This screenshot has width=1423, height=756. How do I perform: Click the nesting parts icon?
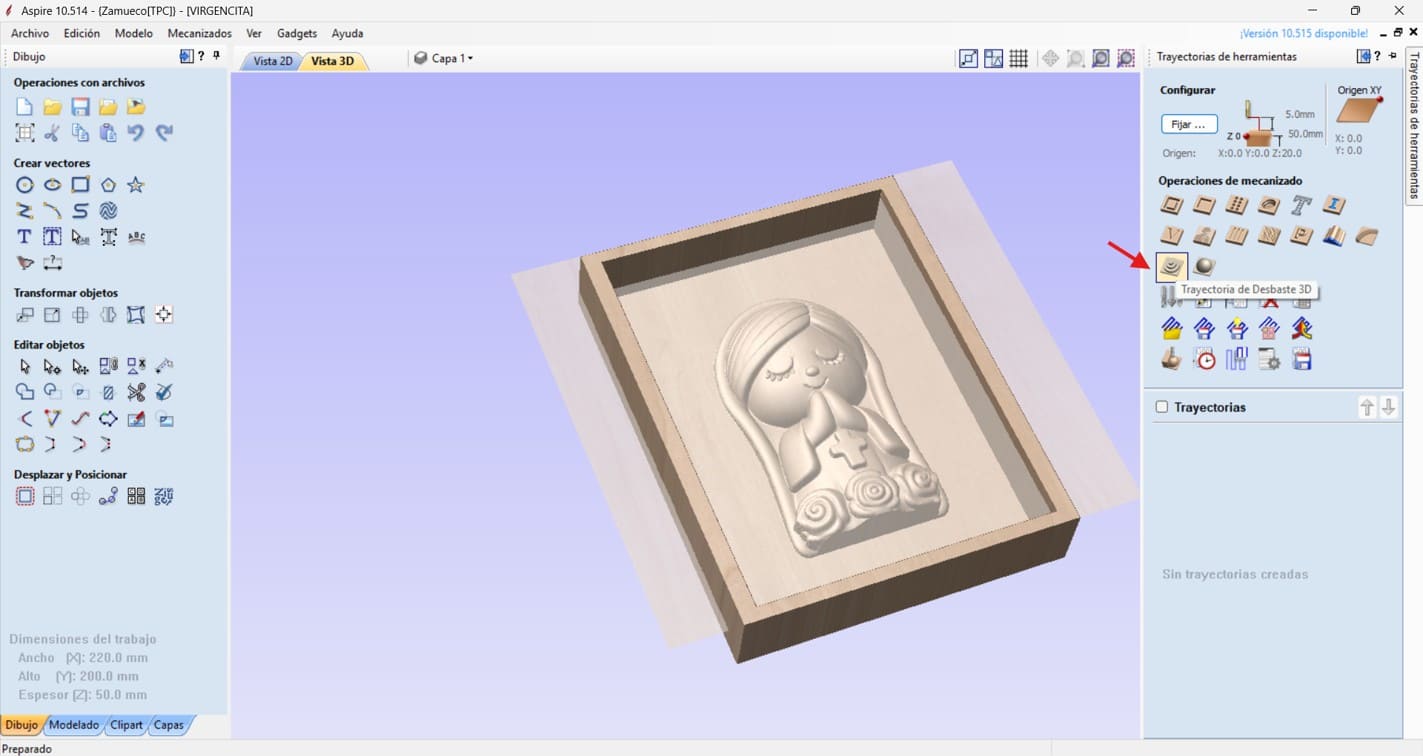coord(164,496)
